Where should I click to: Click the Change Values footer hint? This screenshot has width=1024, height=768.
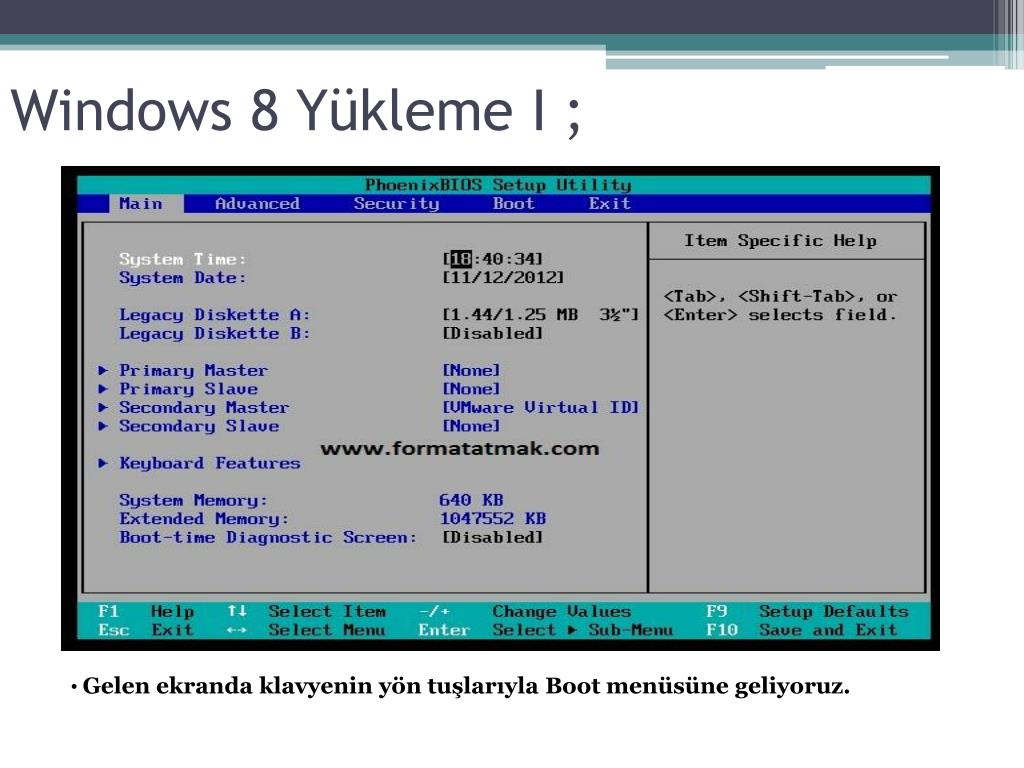[x=525, y=612]
